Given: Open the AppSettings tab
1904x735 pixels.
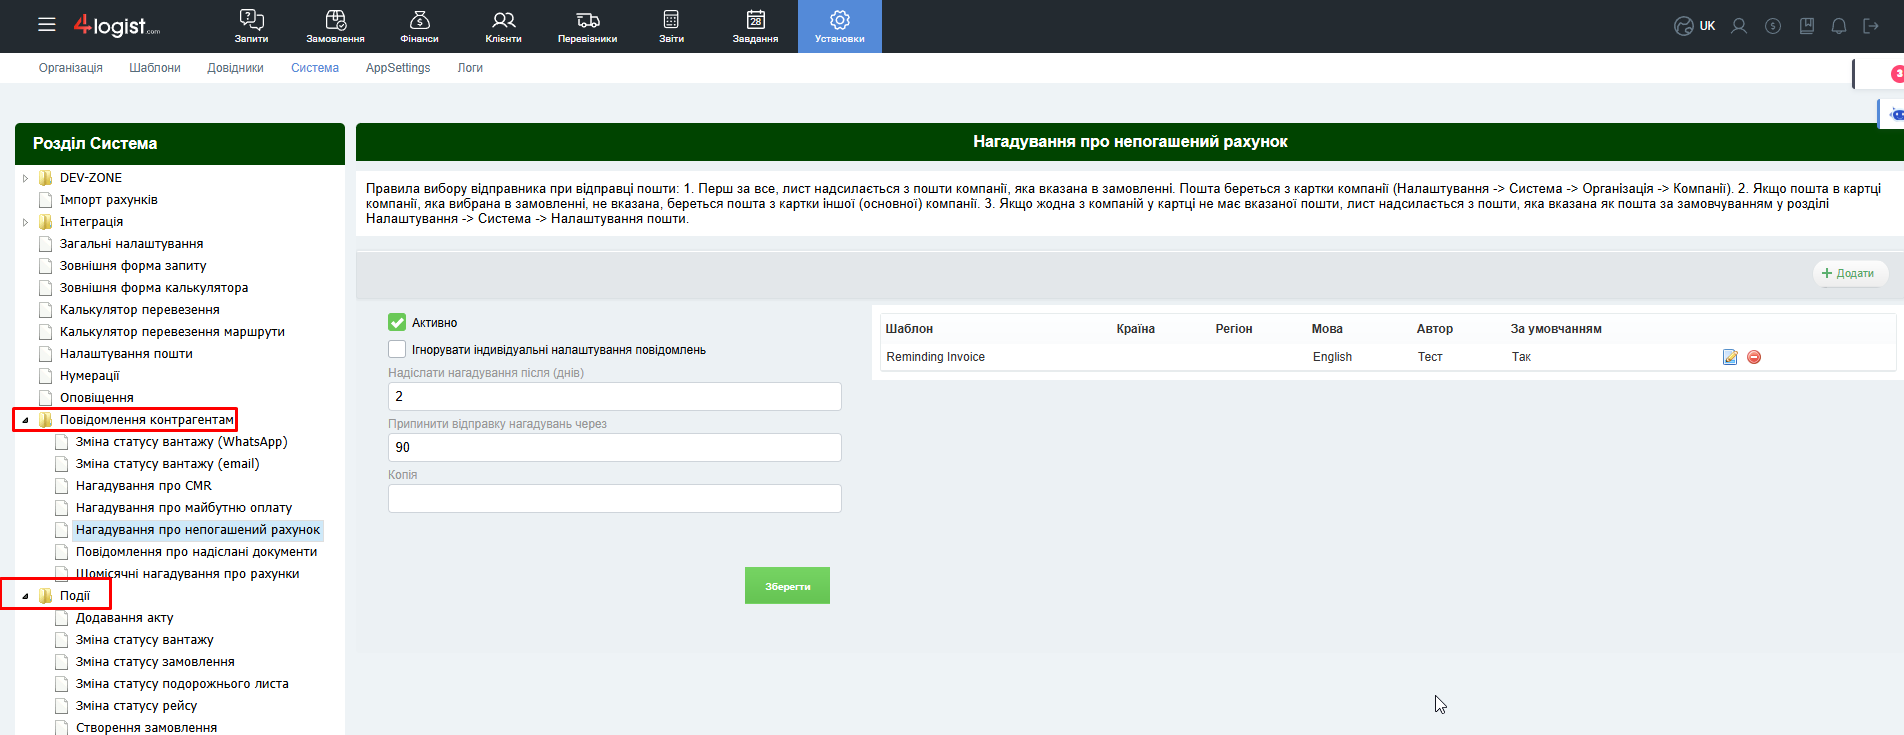Looking at the screenshot, I should tap(397, 68).
